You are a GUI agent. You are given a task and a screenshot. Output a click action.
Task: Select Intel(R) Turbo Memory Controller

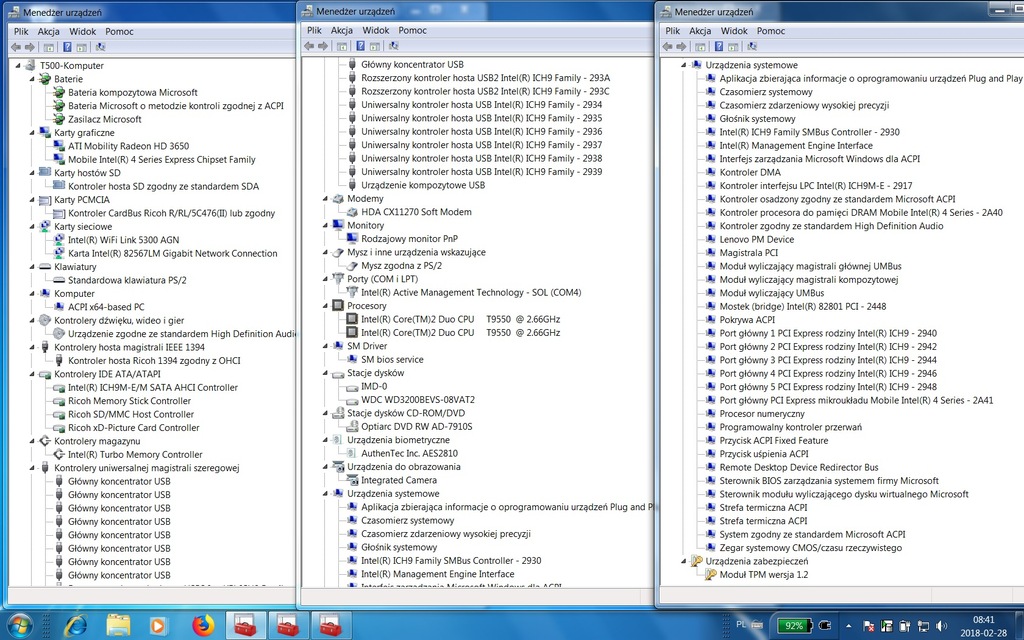coord(135,455)
